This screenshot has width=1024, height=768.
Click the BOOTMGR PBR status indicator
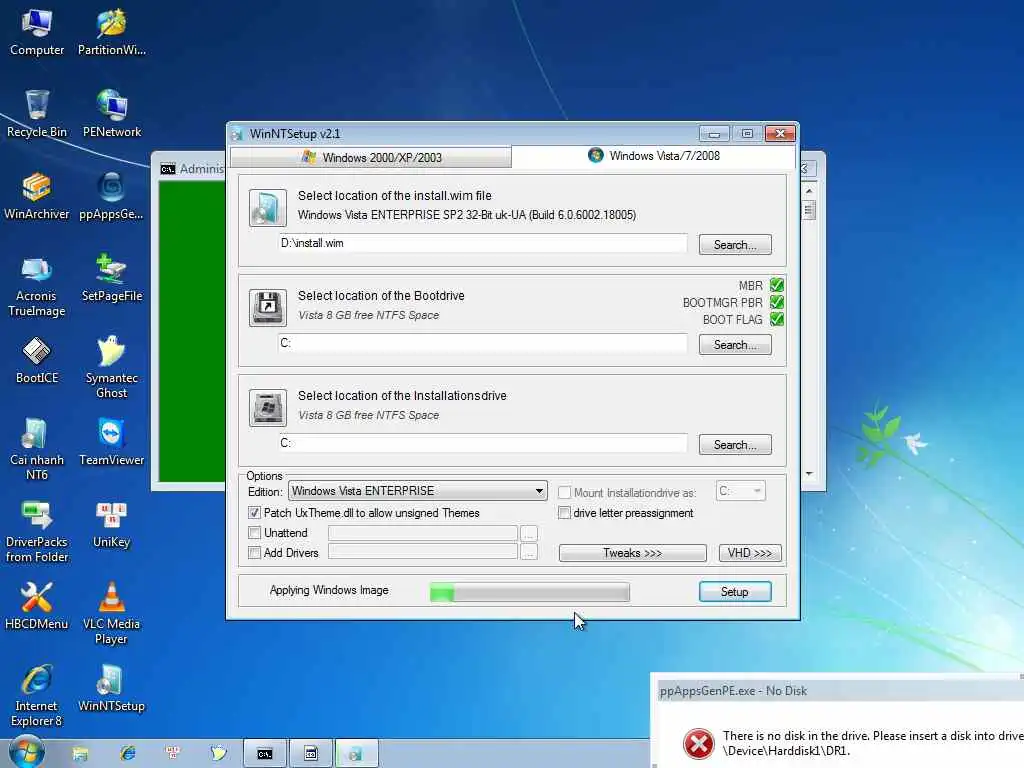pos(776,302)
